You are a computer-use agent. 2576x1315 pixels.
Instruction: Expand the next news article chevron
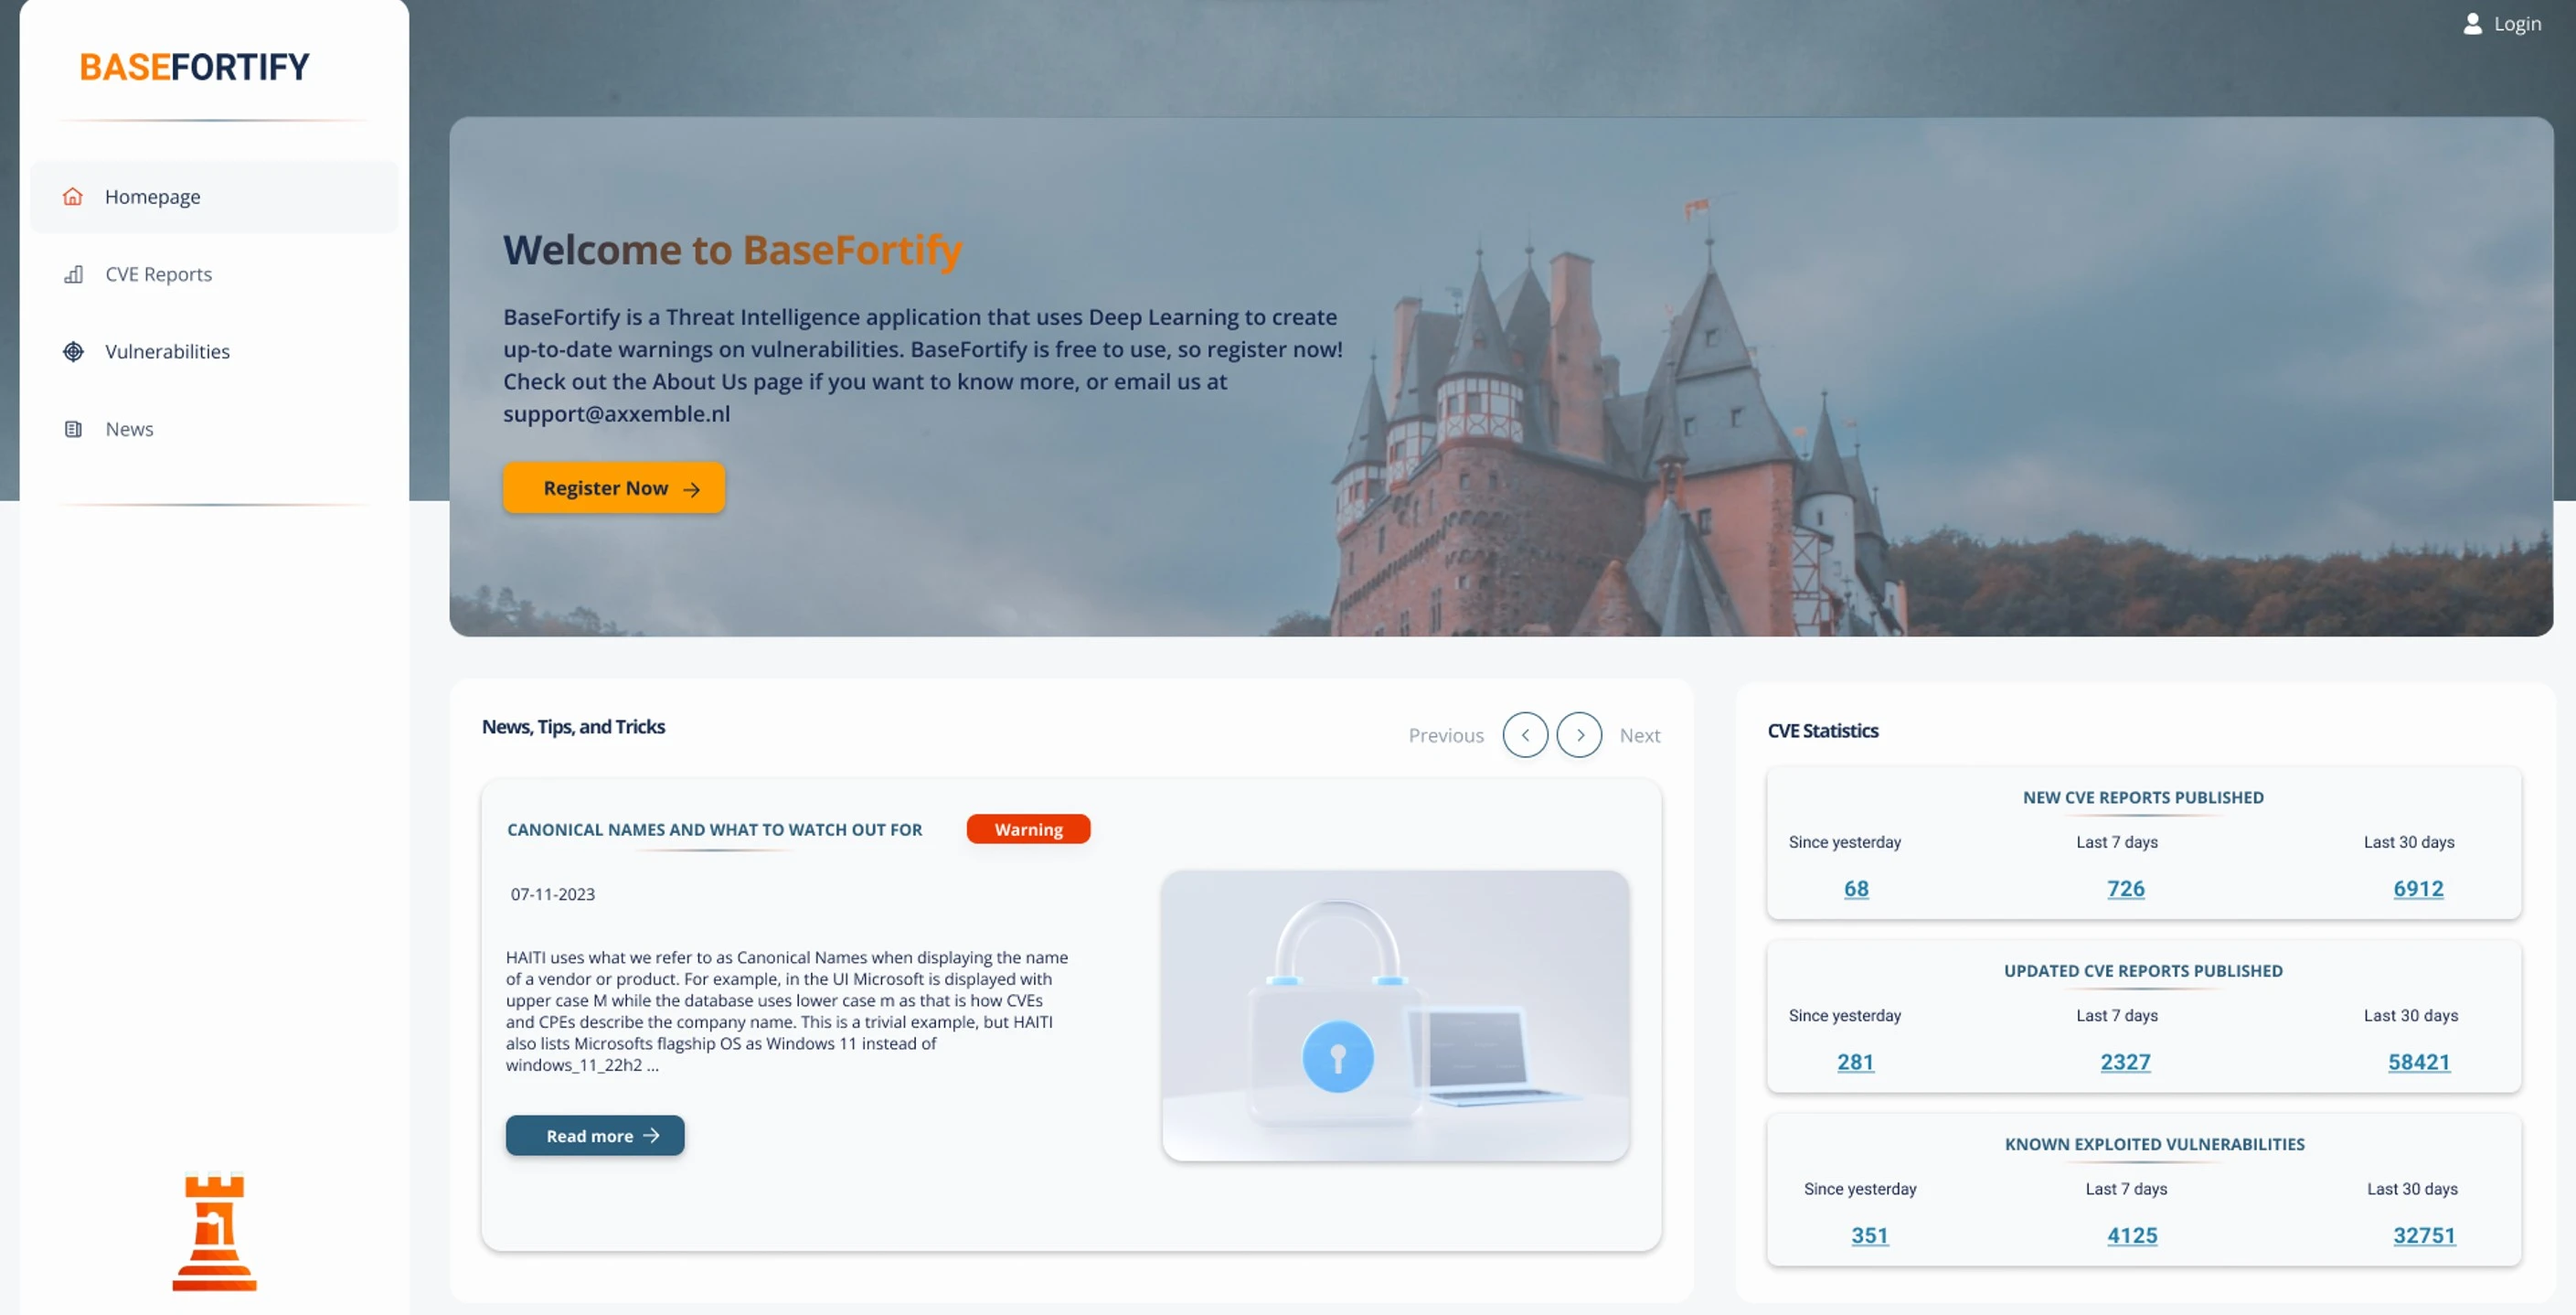click(1579, 733)
